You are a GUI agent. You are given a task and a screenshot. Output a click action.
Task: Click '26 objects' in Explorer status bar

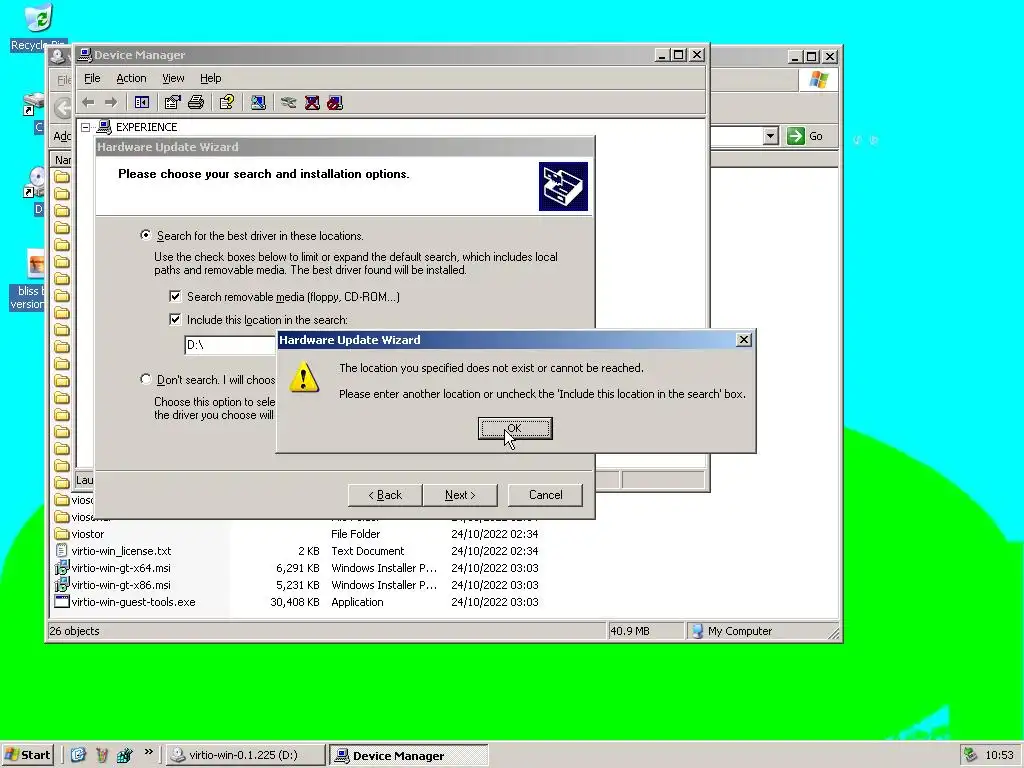coord(74,631)
